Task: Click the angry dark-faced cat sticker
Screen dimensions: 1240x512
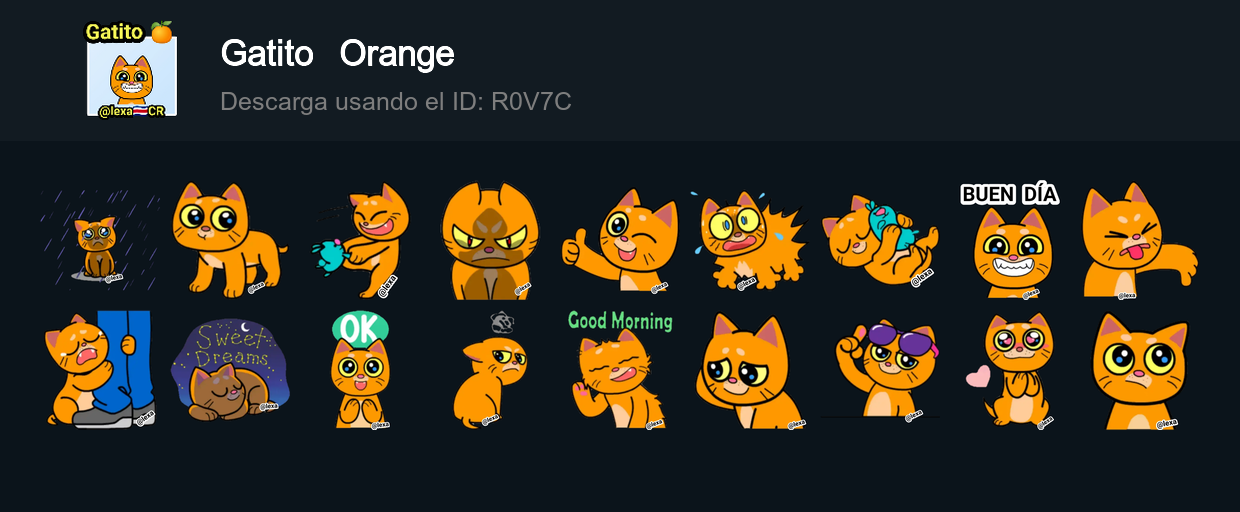Action: pos(490,240)
